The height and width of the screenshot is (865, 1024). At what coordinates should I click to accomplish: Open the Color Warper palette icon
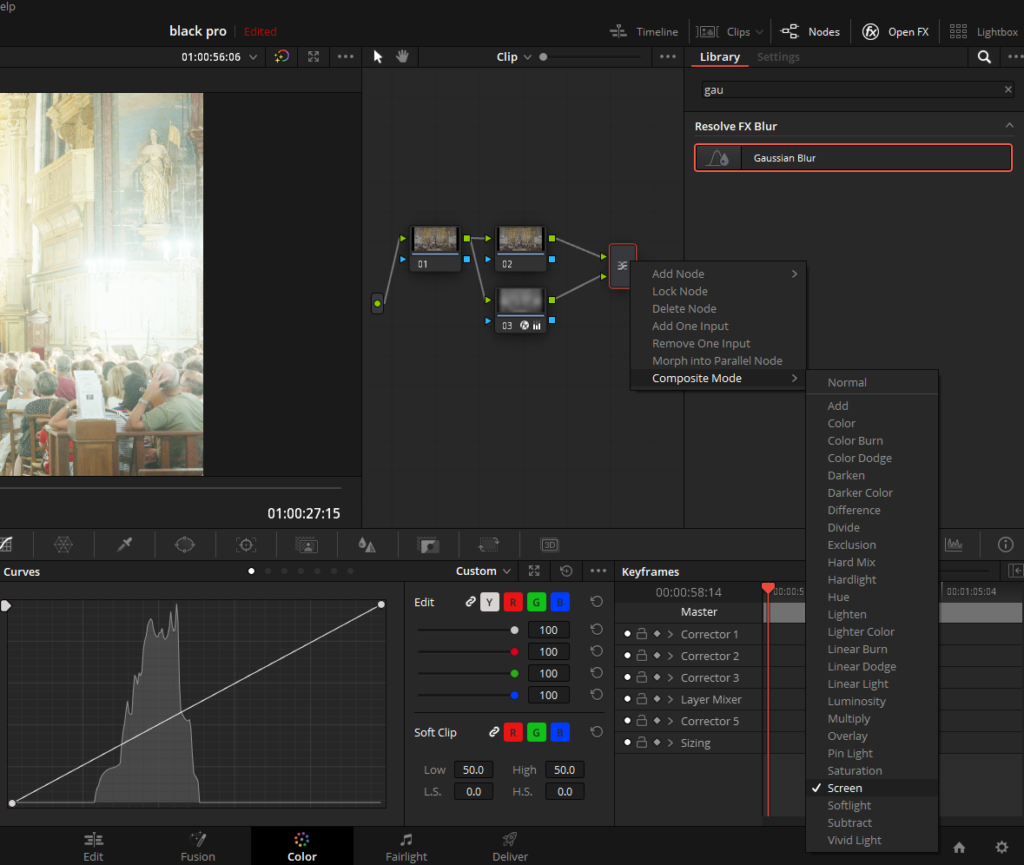[x=63, y=544]
